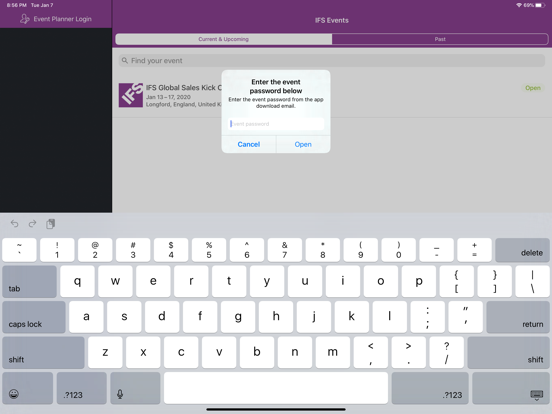The width and height of the screenshot is (552, 414).
Task: Cancel the event password dialog
Action: pyautogui.click(x=249, y=144)
